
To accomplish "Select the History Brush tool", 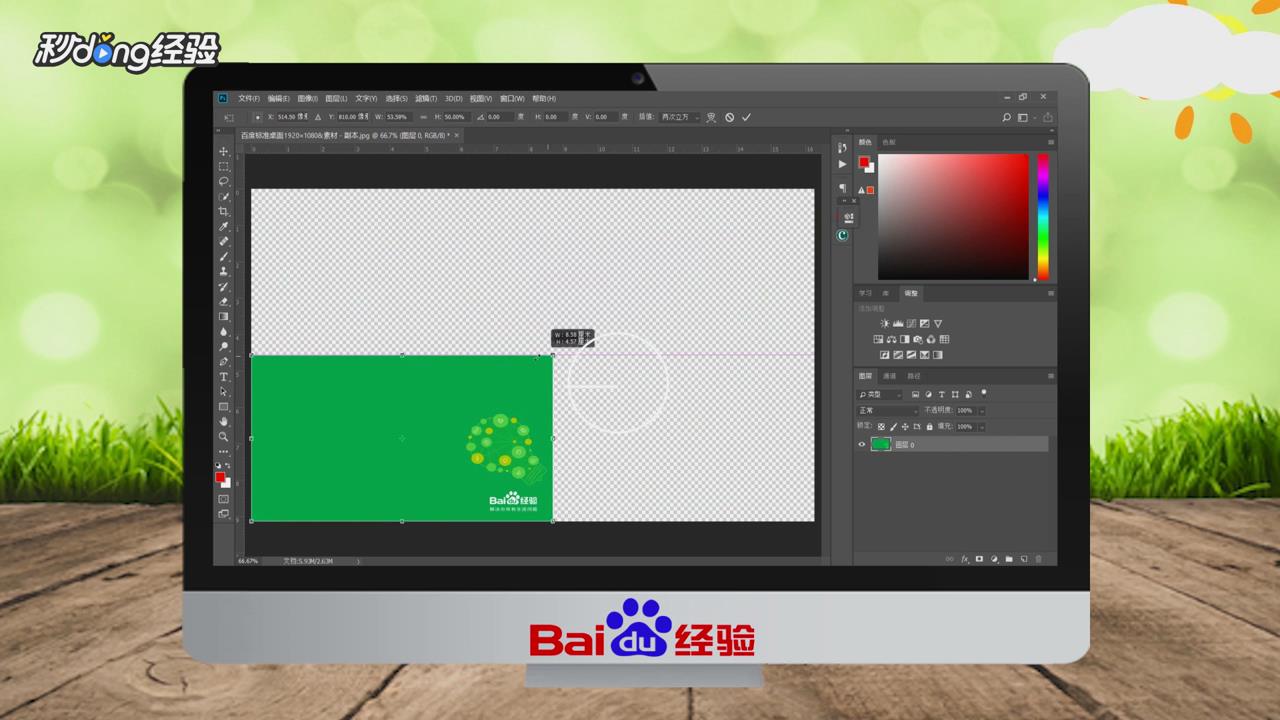I will click(x=224, y=286).
